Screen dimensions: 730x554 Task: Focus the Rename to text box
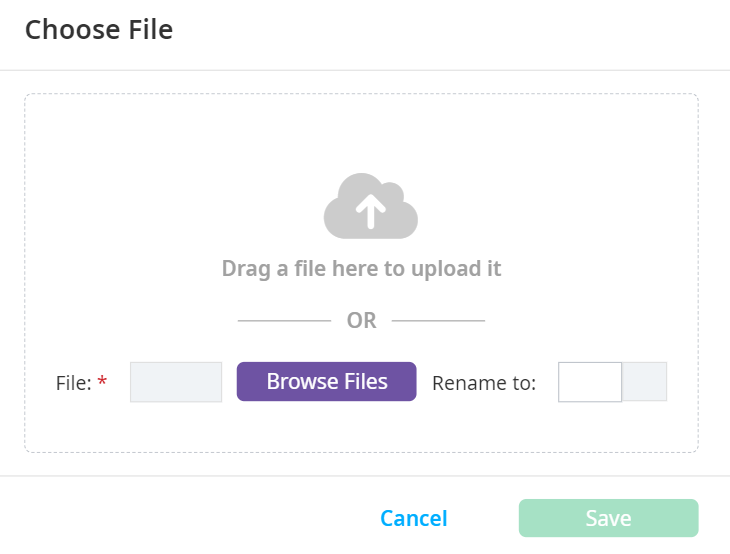tap(590, 382)
